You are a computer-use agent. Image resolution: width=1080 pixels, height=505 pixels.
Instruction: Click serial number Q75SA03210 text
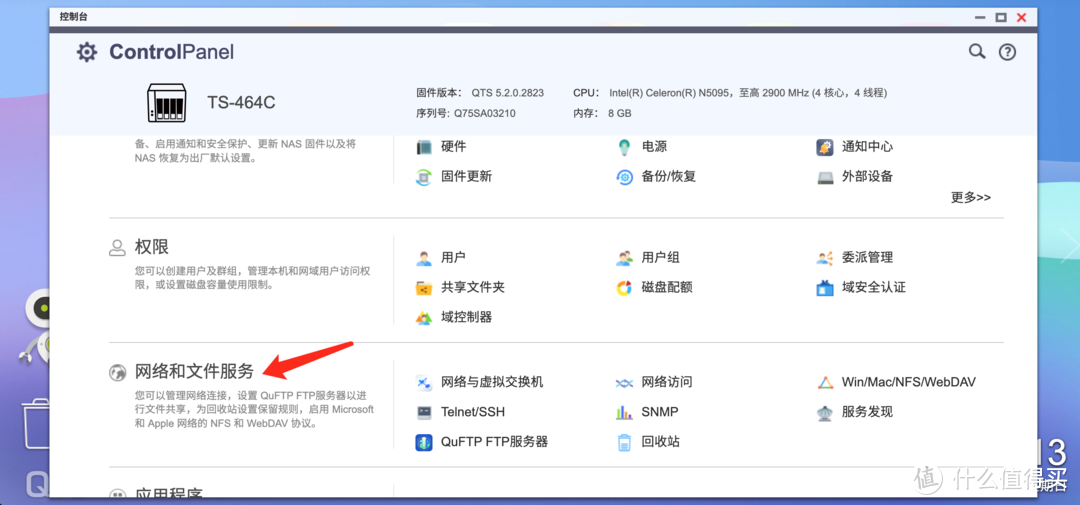[484, 114]
